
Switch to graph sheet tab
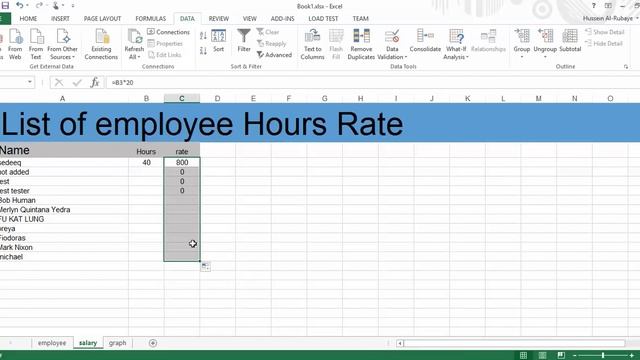point(118,343)
